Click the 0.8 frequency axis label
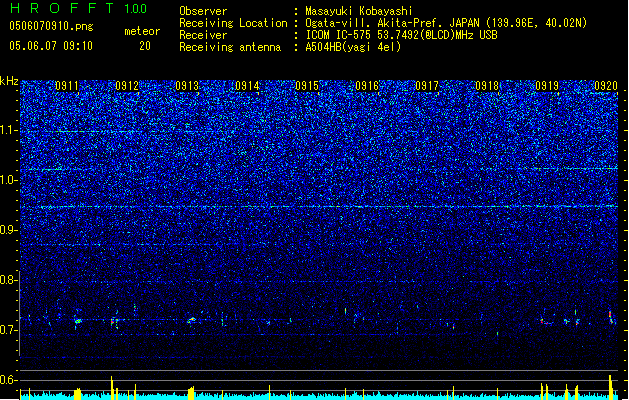The height and width of the screenshot is (400, 629). coord(7,280)
